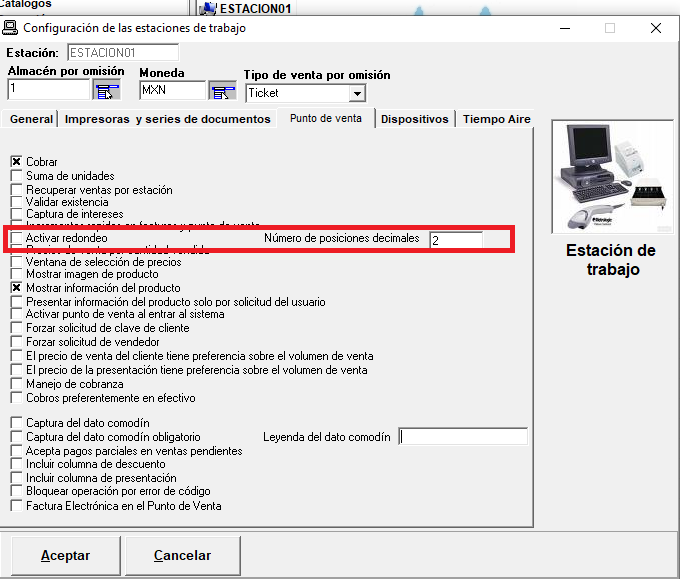
Task: Enable Suma de unidades
Action: (16, 176)
